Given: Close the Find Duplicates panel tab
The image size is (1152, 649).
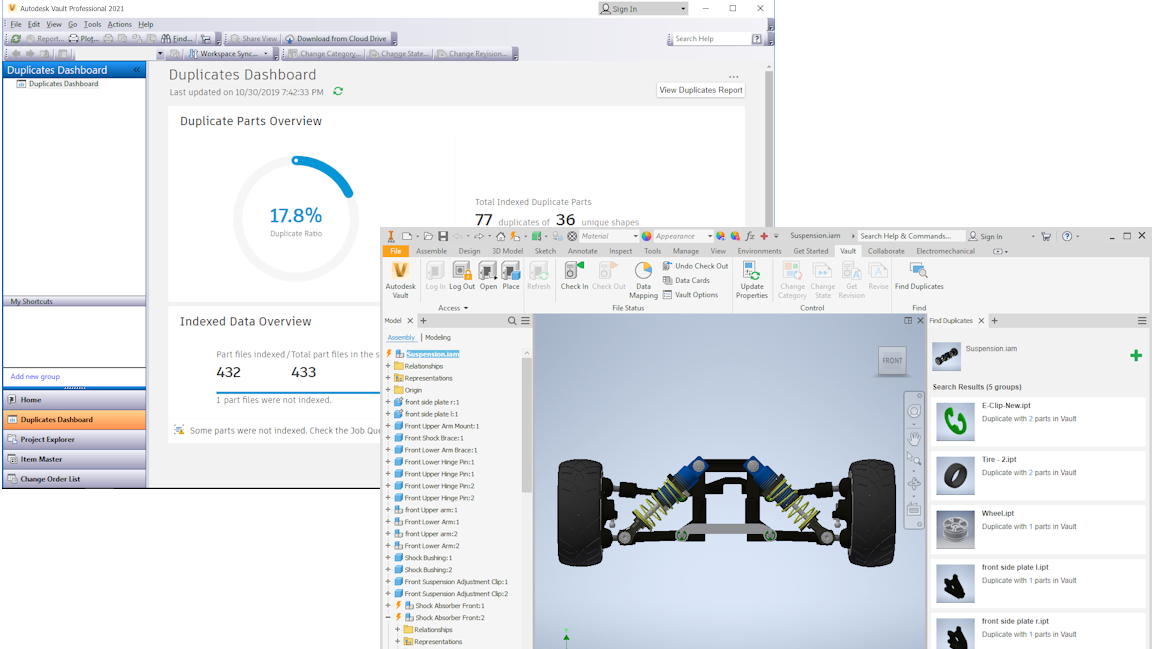Looking at the screenshot, I should click(x=981, y=320).
